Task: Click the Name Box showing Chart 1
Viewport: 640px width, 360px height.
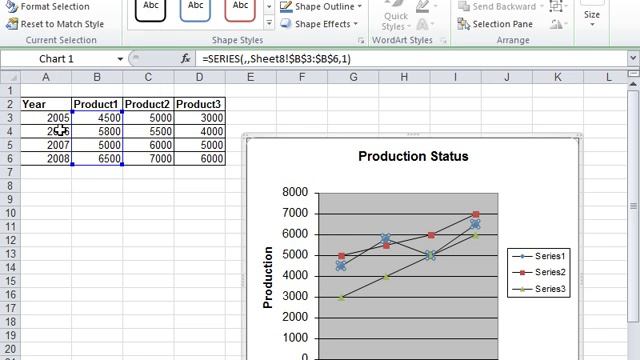Action: coord(57,59)
